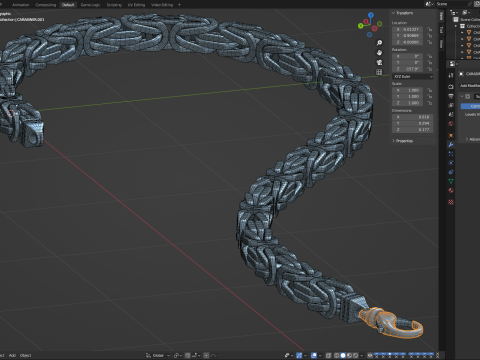480x360 pixels.
Task: Open outliner editor type dropdown
Action: (x=453, y=13)
